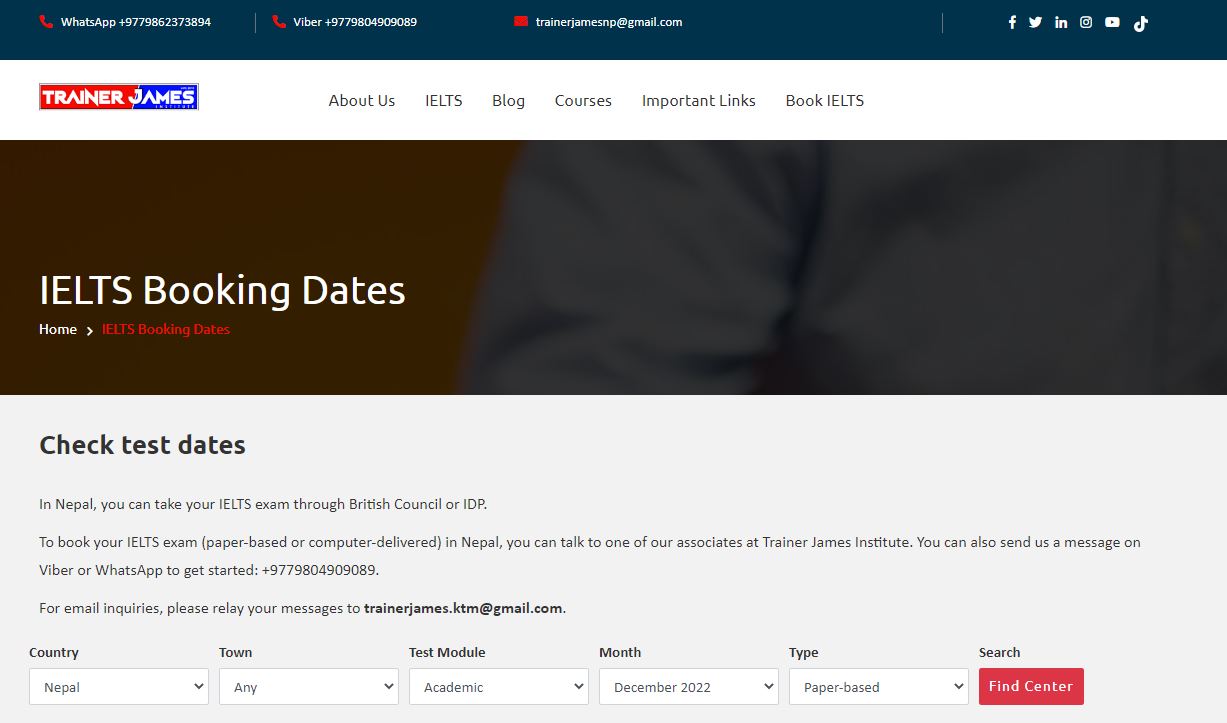Open the YouTube social icon
1227x723 pixels.
click(1112, 22)
